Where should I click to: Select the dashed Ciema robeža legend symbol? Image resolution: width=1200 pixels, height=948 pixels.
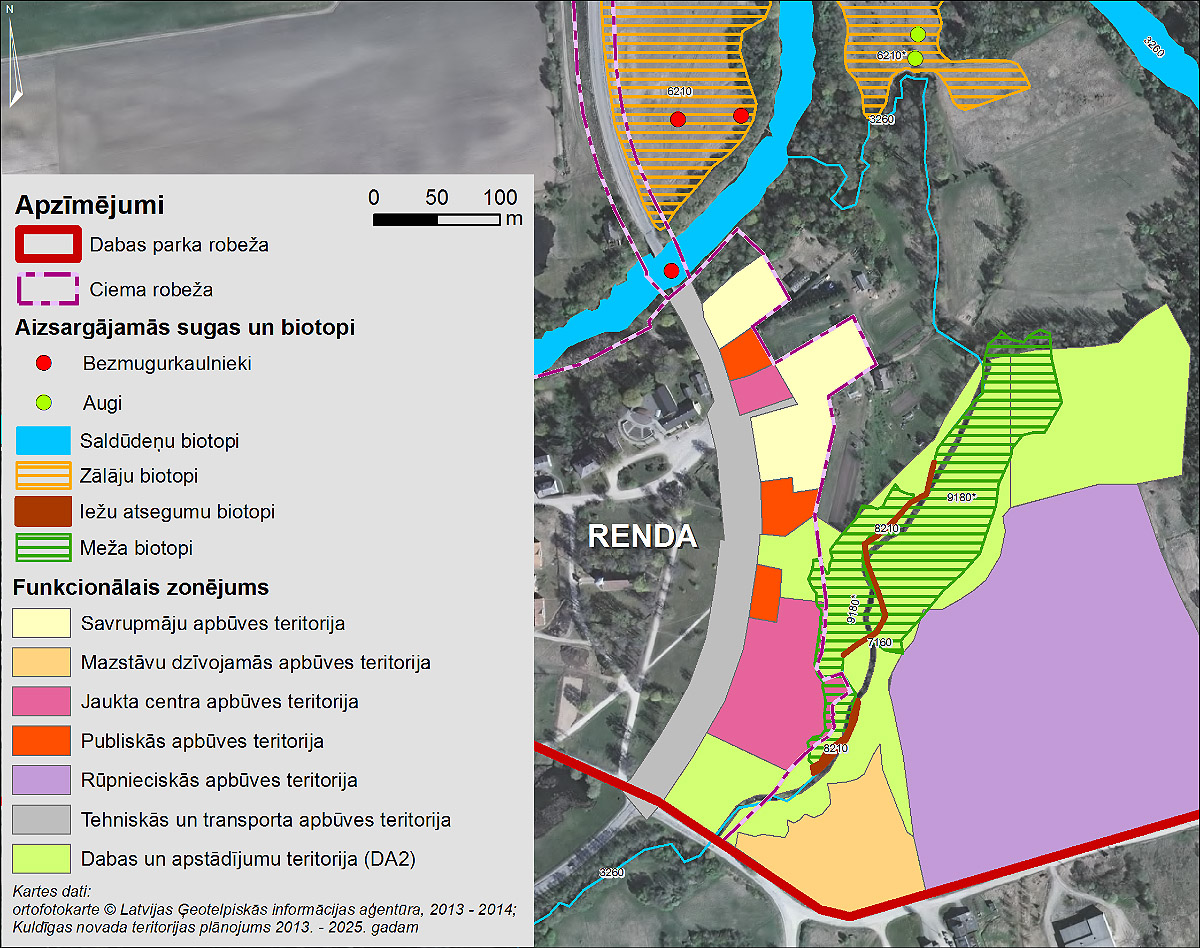[46, 289]
